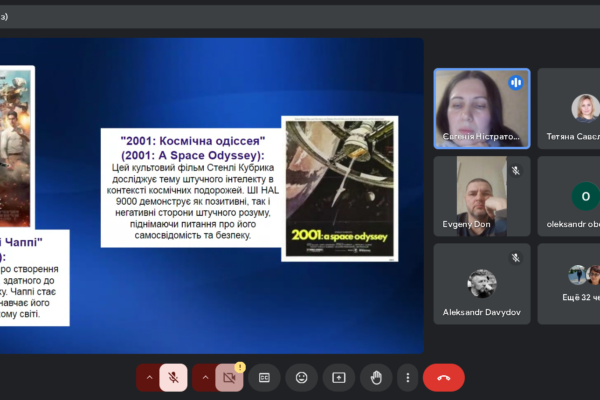Click muted mic icon on Evgeny Don tile
This screenshot has height=400, width=600.
pos(516,170)
